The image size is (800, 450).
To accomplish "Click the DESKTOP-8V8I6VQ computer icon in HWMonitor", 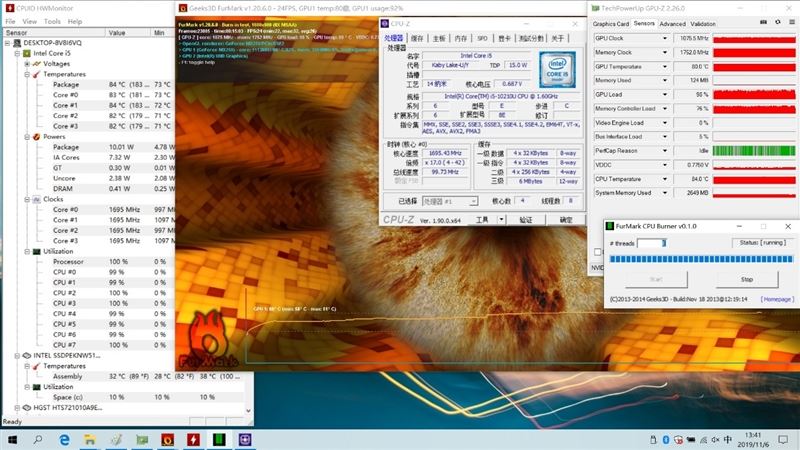I will (17, 43).
